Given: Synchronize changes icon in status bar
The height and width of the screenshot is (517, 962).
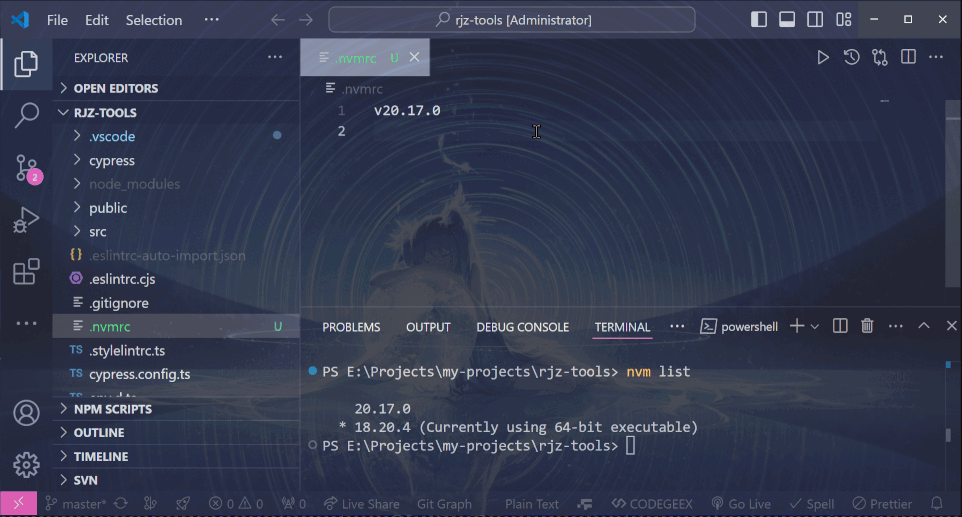Looking at the screenshot, I should (121, 504).
